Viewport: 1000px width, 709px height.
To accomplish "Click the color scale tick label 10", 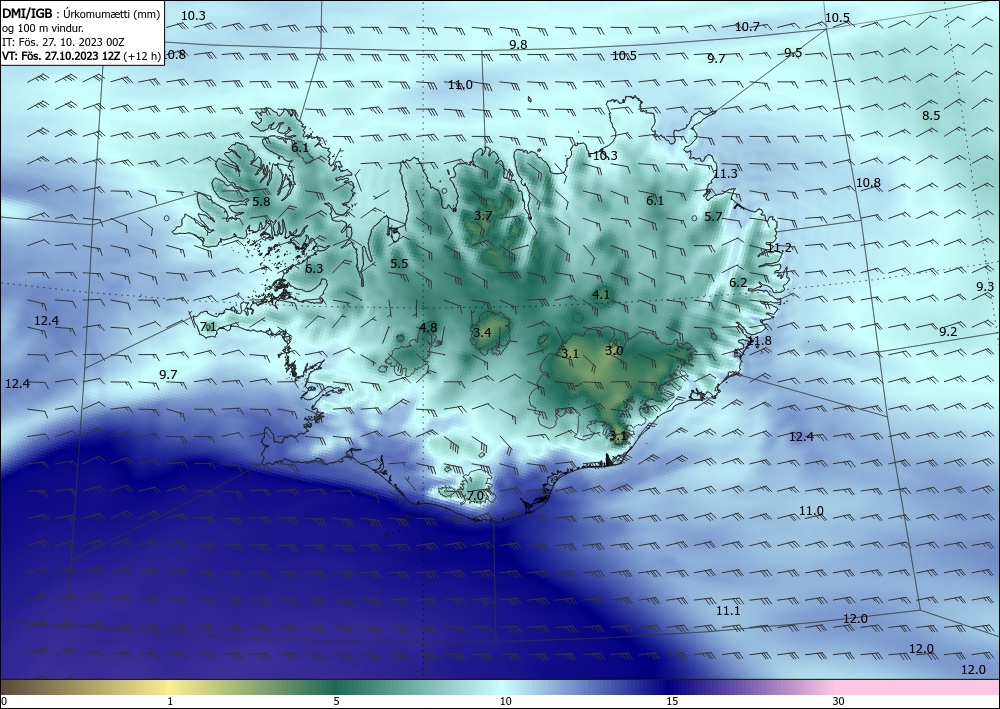I will tap(505, 701).
